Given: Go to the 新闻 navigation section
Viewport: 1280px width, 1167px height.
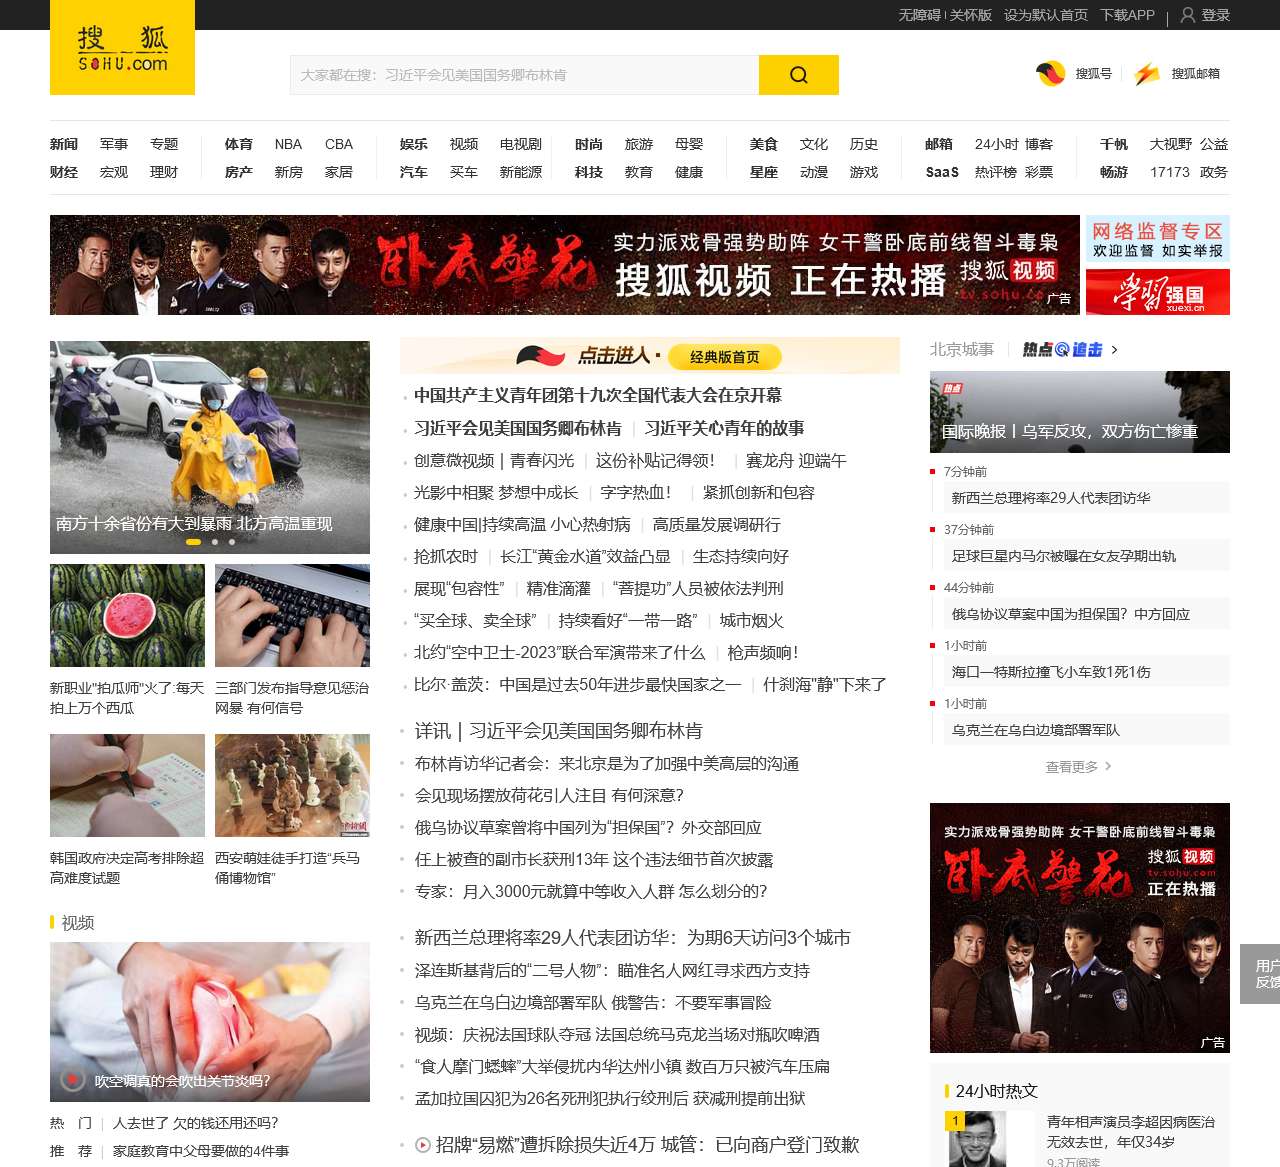Looking at the screenshot, I should [64, 144].
